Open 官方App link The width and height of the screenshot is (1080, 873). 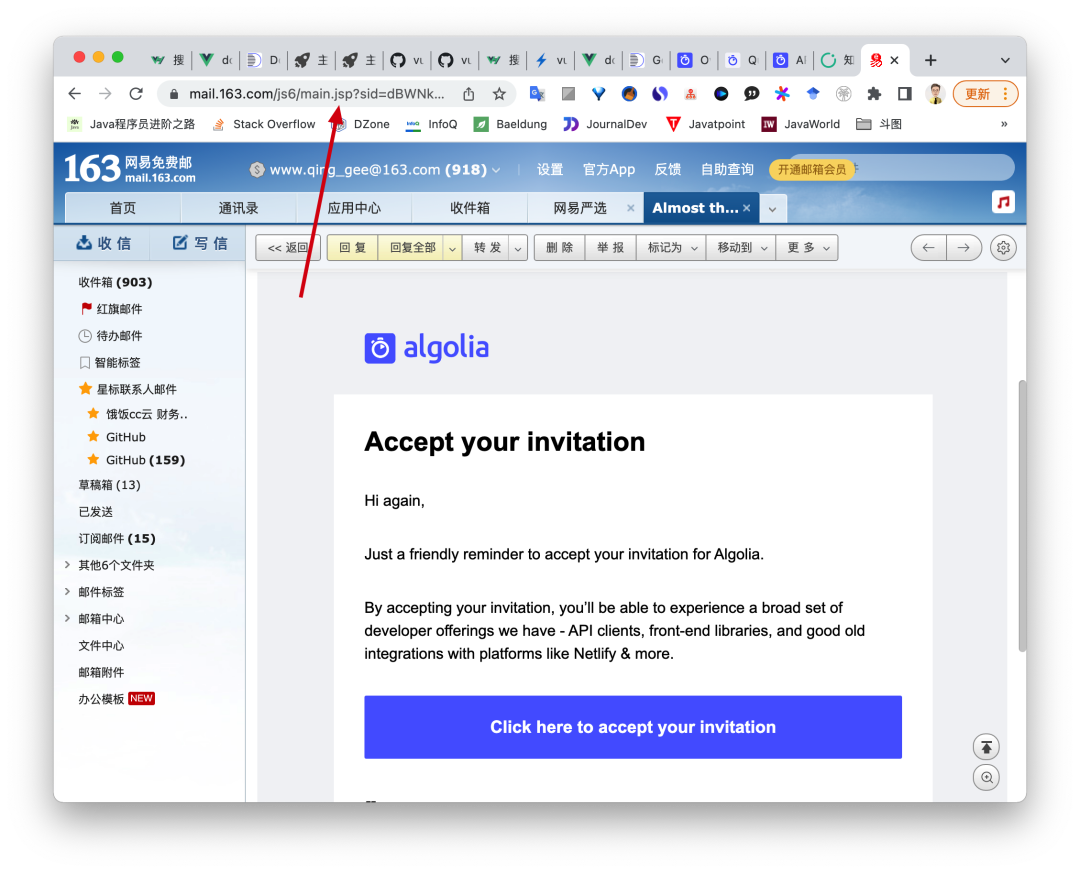609,170
